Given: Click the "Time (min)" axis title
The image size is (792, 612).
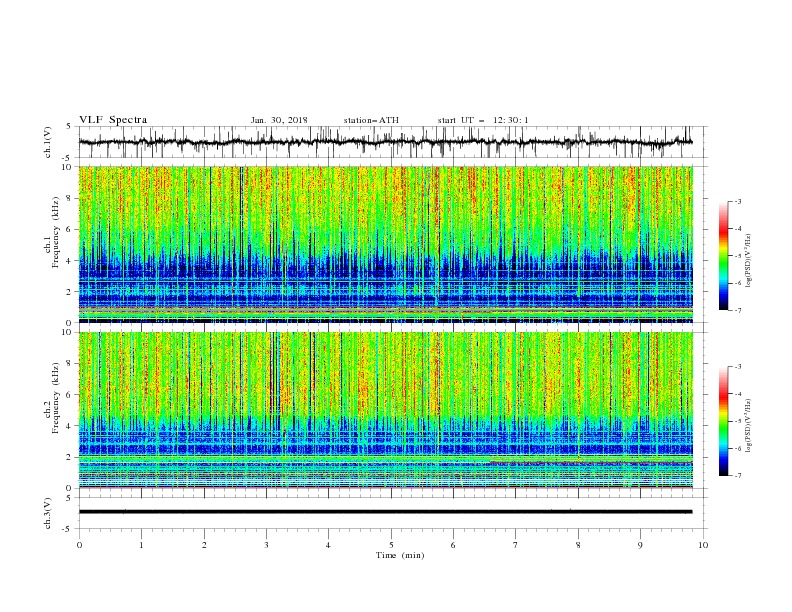Looking at the screenshot, I should [x=400, y=555].
